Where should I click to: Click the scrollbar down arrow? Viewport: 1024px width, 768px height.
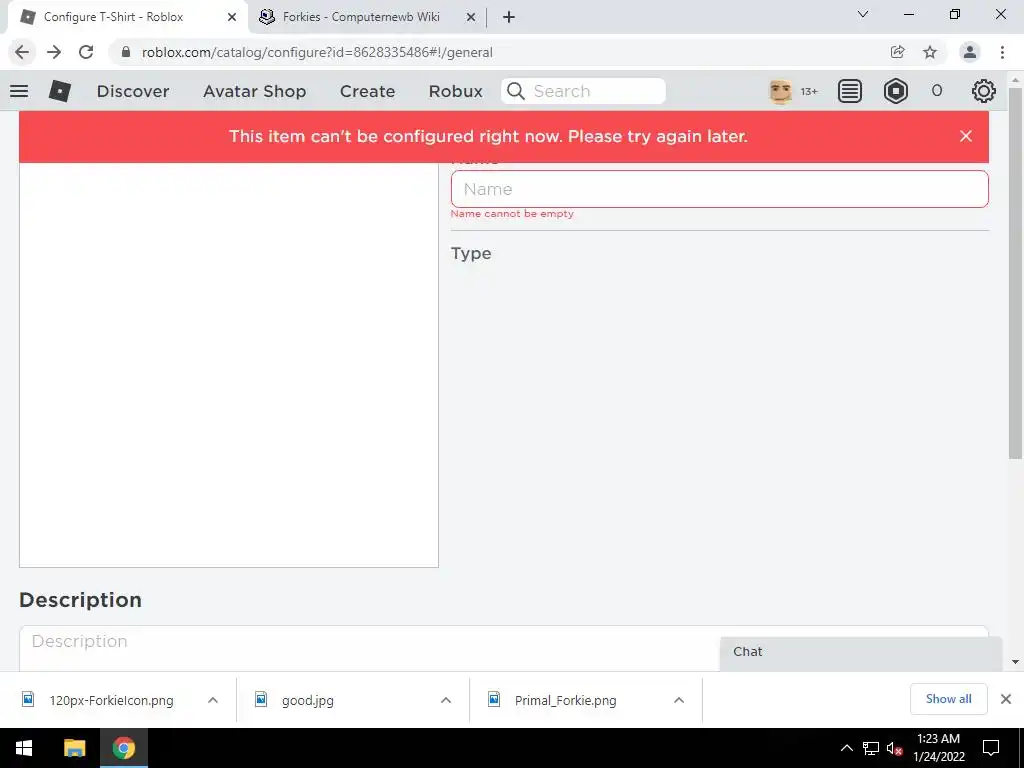tap(1016, 662)
